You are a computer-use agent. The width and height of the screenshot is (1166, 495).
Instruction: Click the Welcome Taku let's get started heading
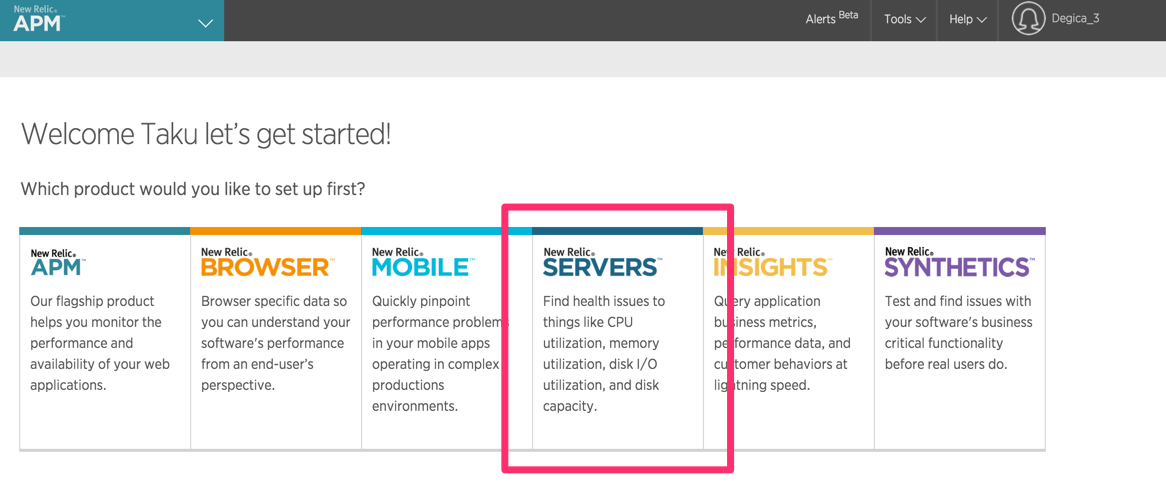206,136
